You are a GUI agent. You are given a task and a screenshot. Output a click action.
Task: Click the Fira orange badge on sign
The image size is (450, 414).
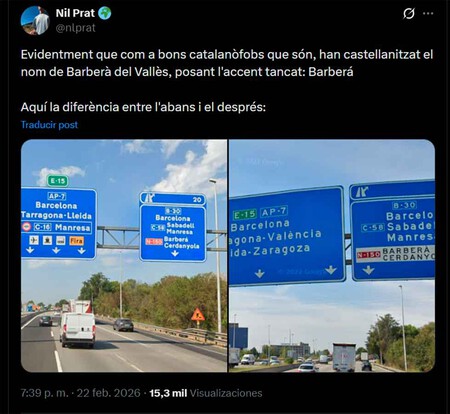click(x=76, y=241)
